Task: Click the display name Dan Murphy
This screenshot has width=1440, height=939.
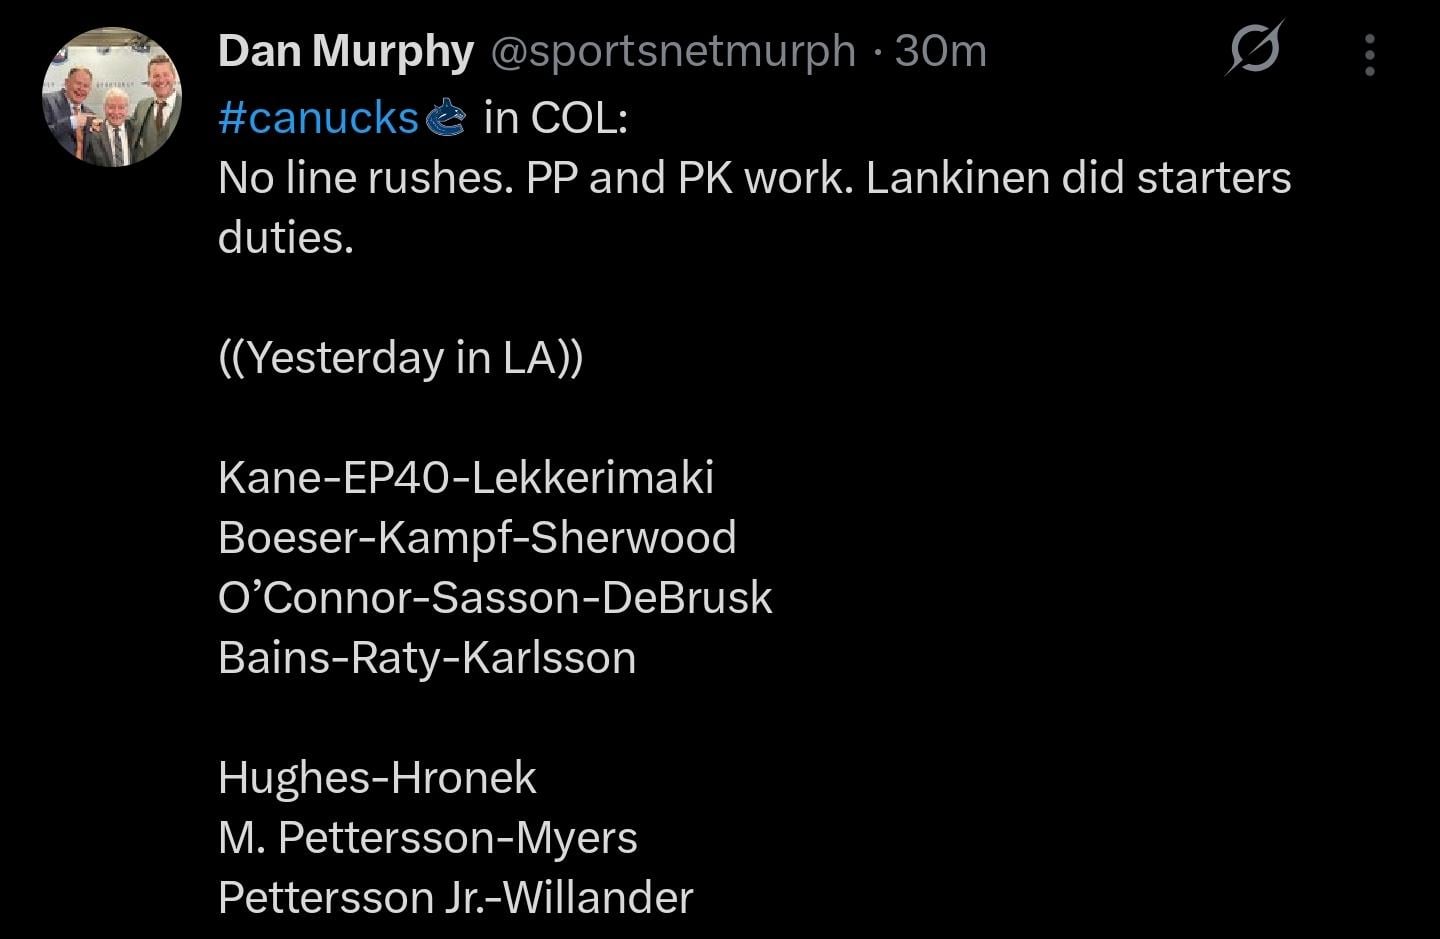Action: click(x=345, y=51)
